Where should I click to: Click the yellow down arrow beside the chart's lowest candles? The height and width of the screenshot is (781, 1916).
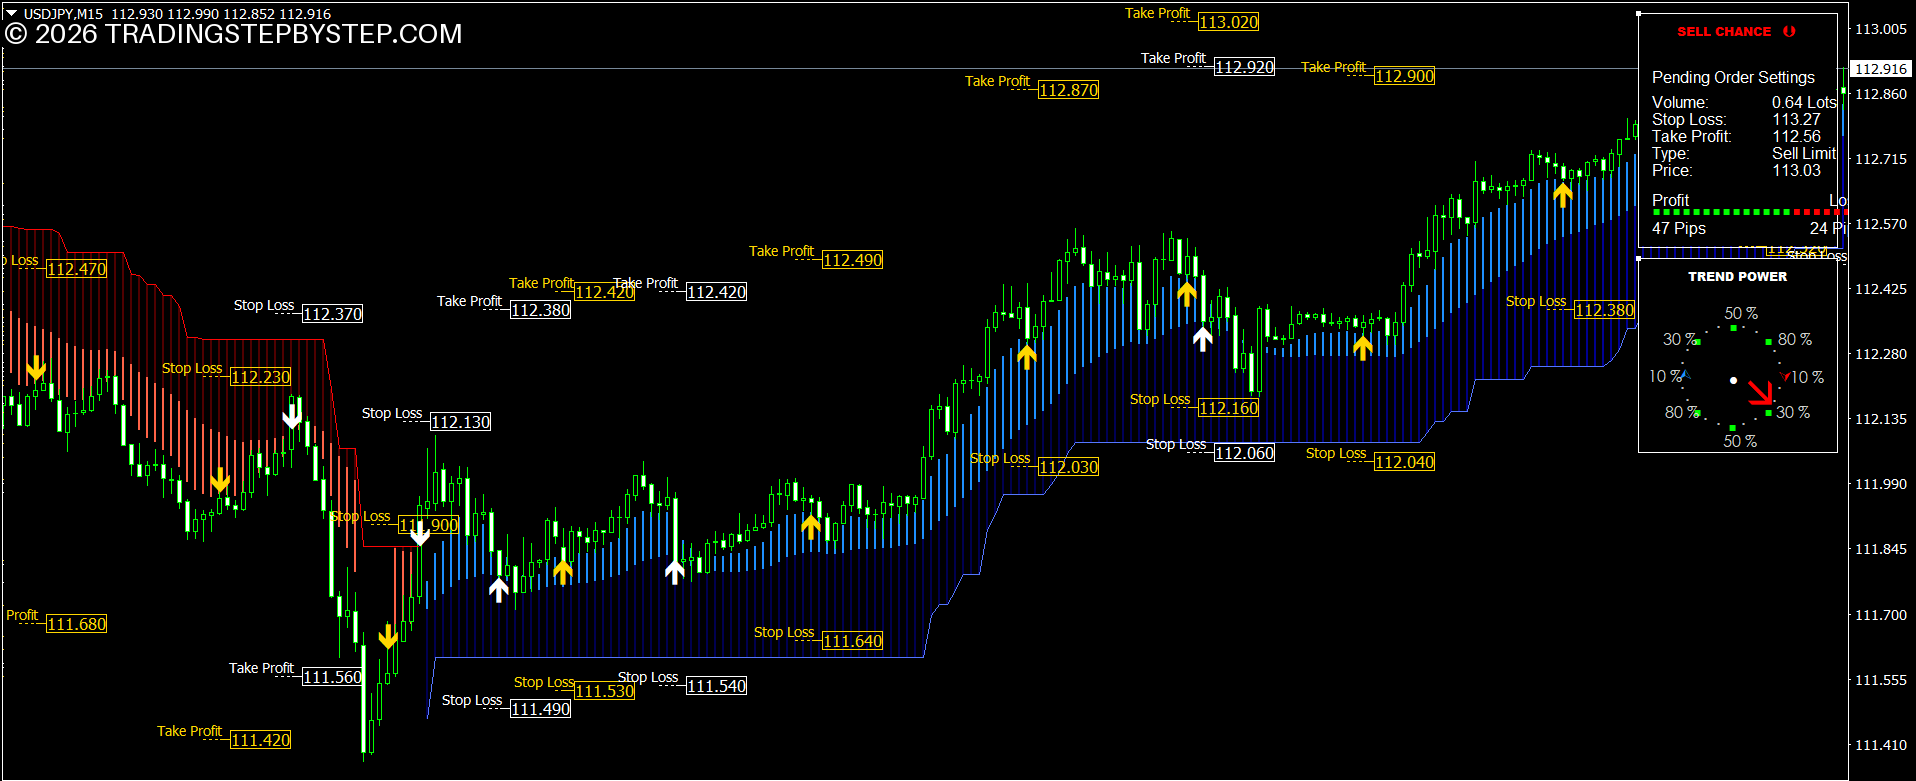388,635
